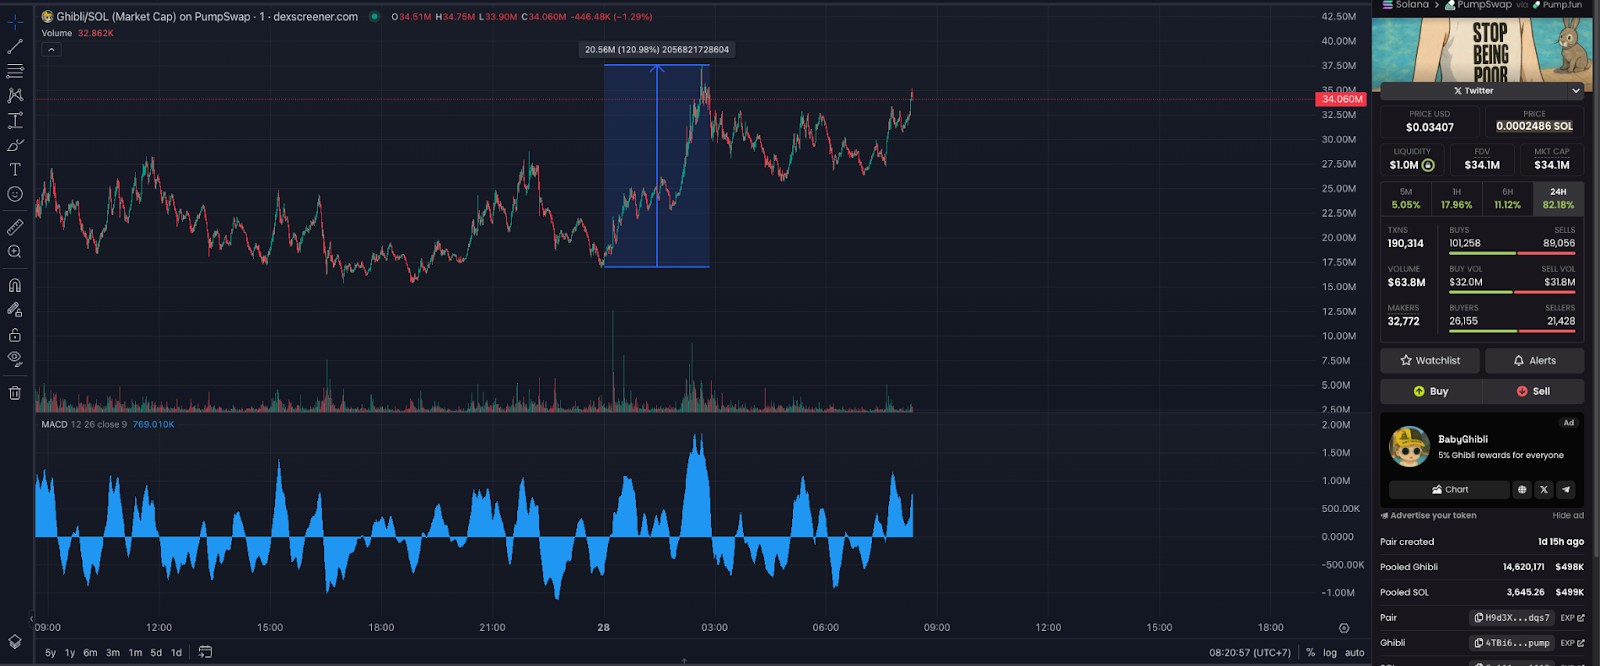Image resolution: width=1600 pixels, height=666 pixels.
Task: Click the trash icon to remove drawings
Action: tap(15, 393)
